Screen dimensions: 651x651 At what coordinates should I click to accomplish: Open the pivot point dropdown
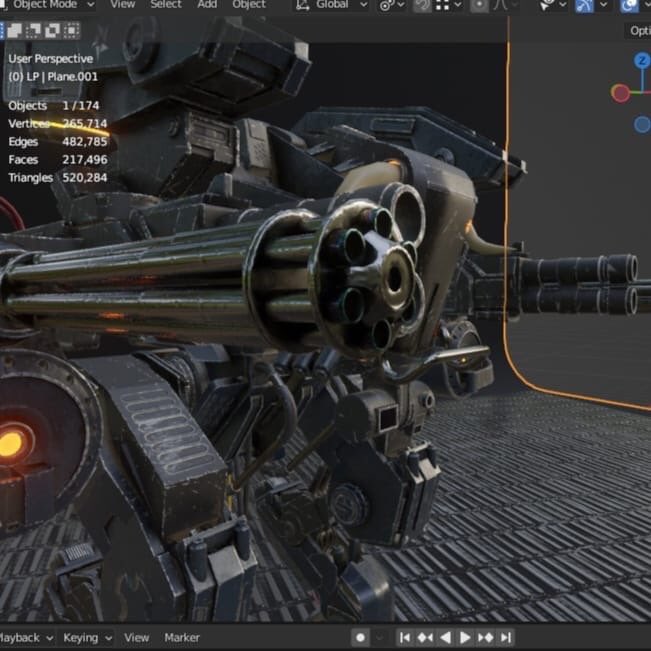392,5
